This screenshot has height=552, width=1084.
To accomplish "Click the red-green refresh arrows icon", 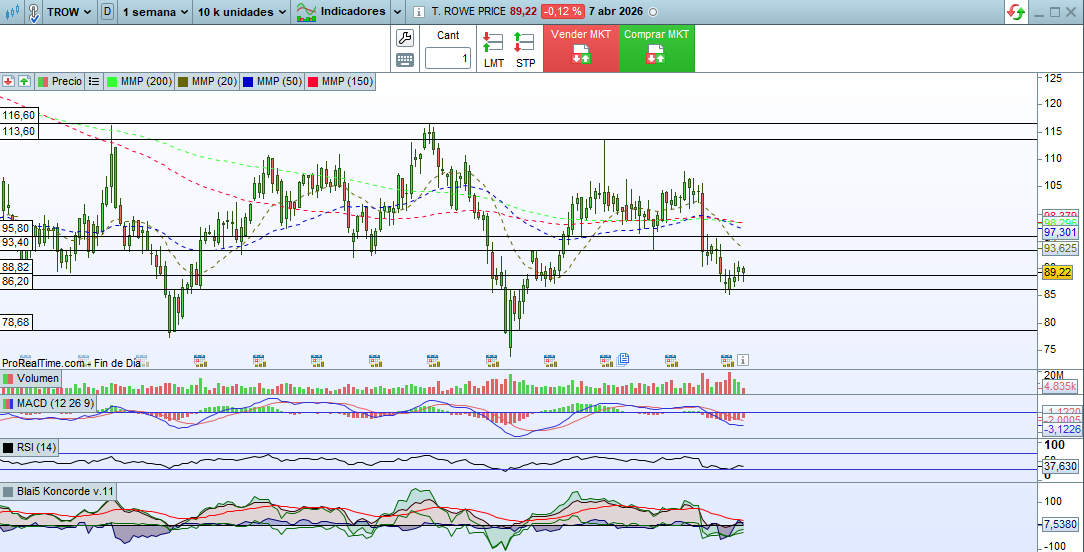I will 1016,12.
